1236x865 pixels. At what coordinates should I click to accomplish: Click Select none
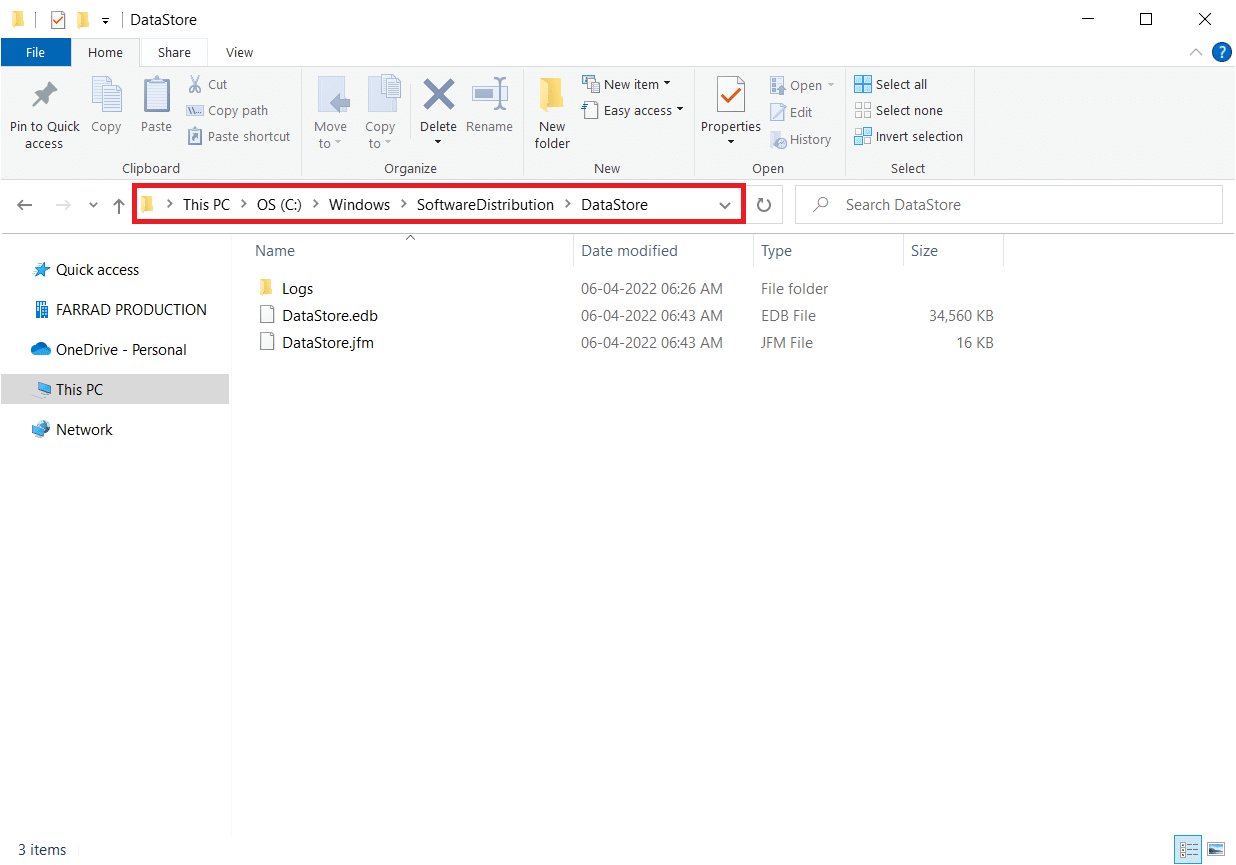899,110
